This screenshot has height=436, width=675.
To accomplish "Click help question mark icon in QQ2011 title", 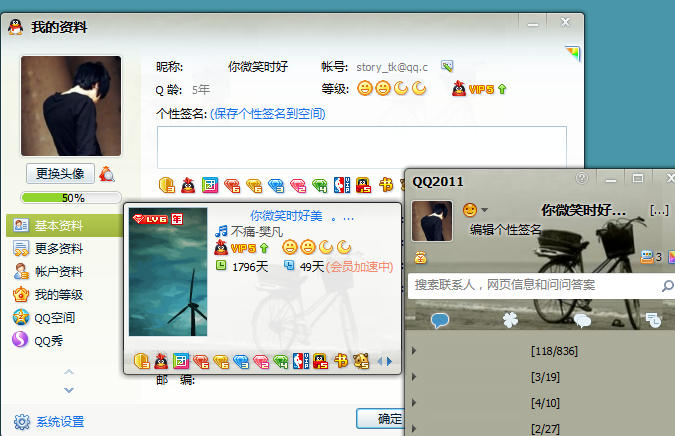I will [x=582, y=178].
